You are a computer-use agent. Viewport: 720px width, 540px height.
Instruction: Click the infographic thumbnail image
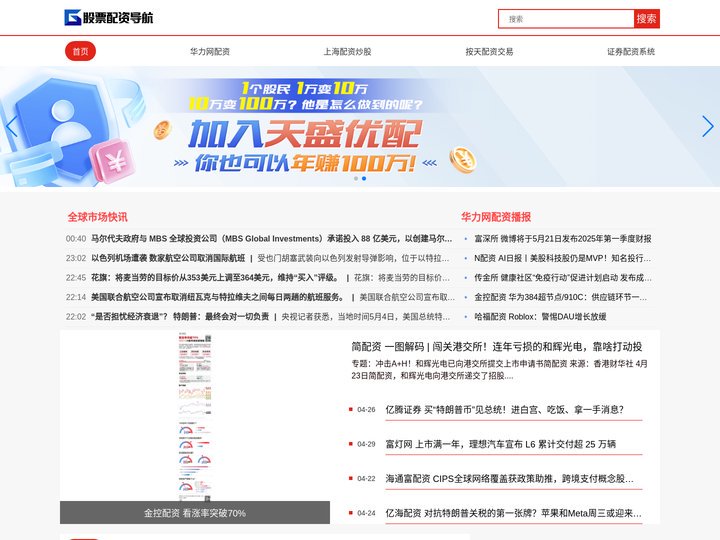tap(195, 417)
